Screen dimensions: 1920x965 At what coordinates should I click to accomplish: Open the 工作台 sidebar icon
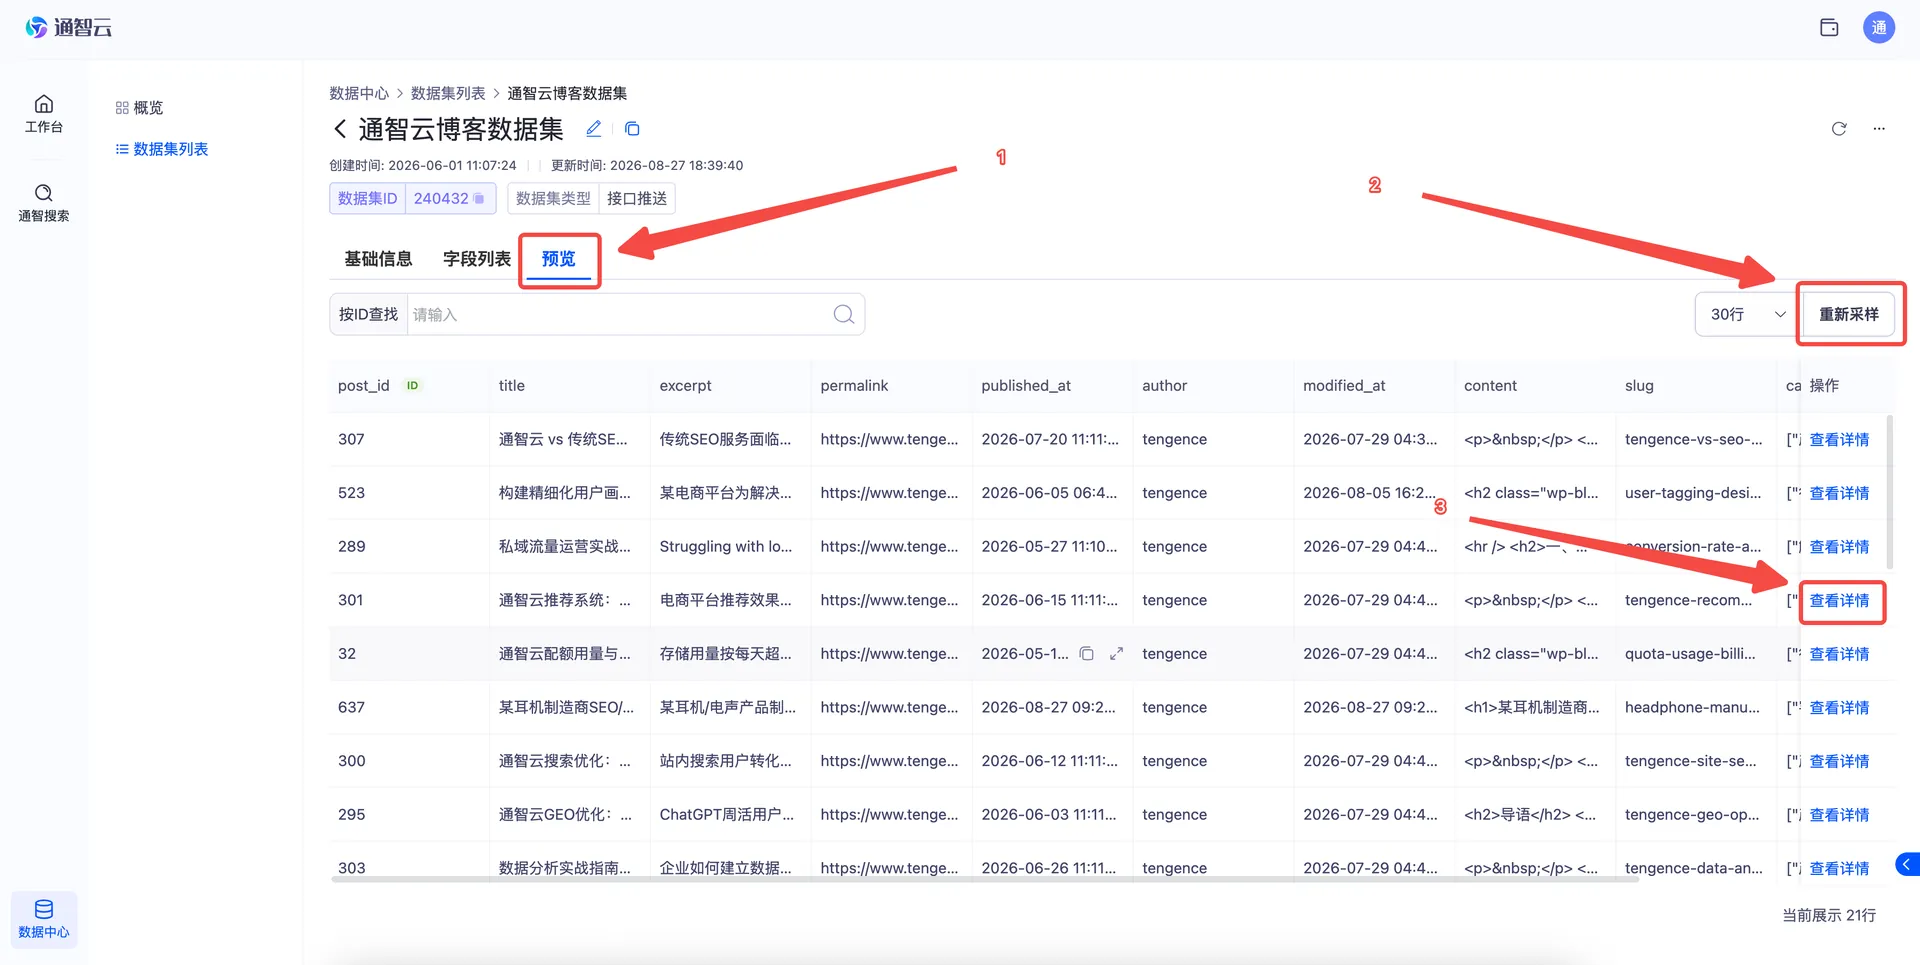tap(44, 114)
